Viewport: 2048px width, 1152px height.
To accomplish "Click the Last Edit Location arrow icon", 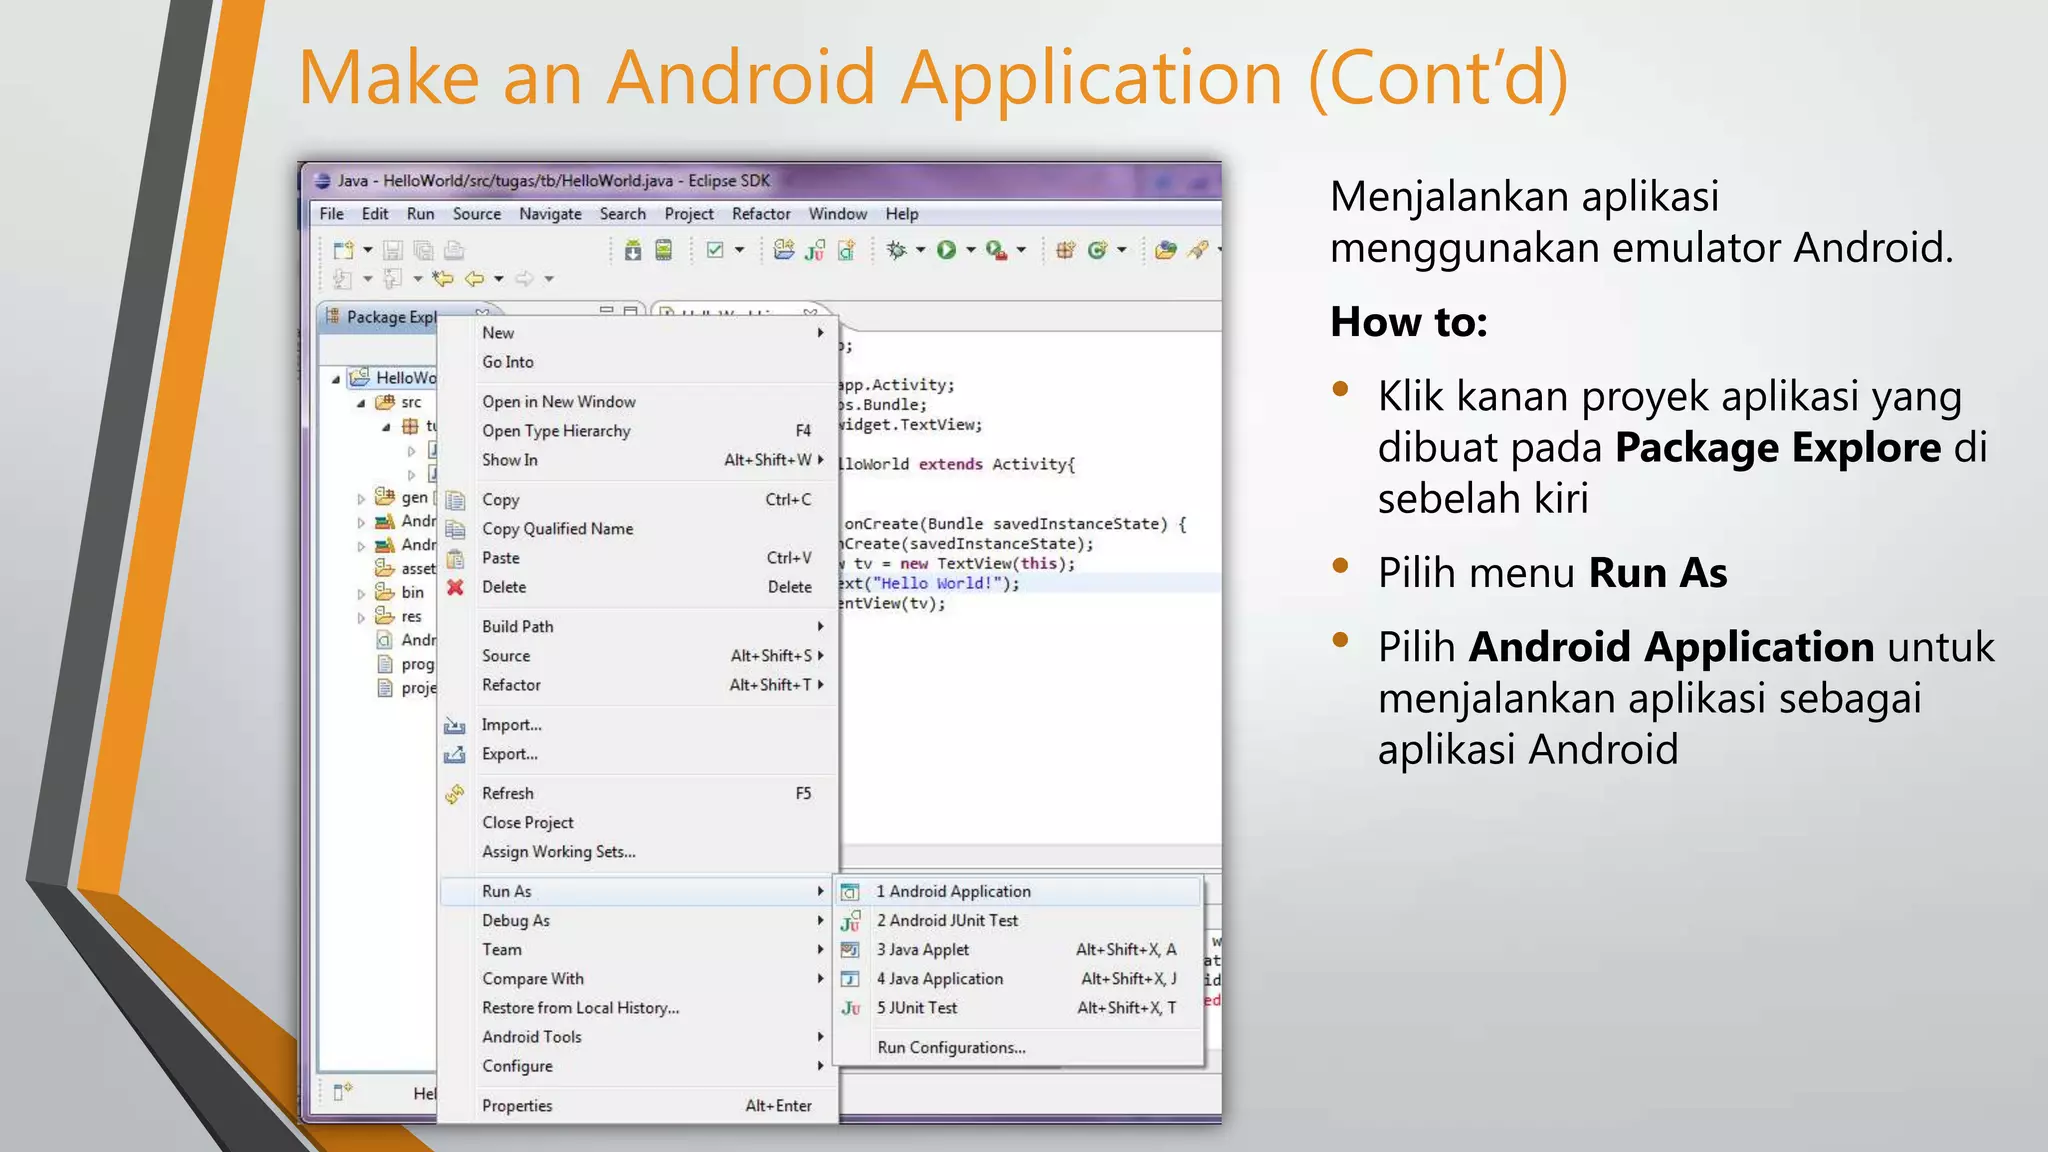I will click(x=443, y=279).
